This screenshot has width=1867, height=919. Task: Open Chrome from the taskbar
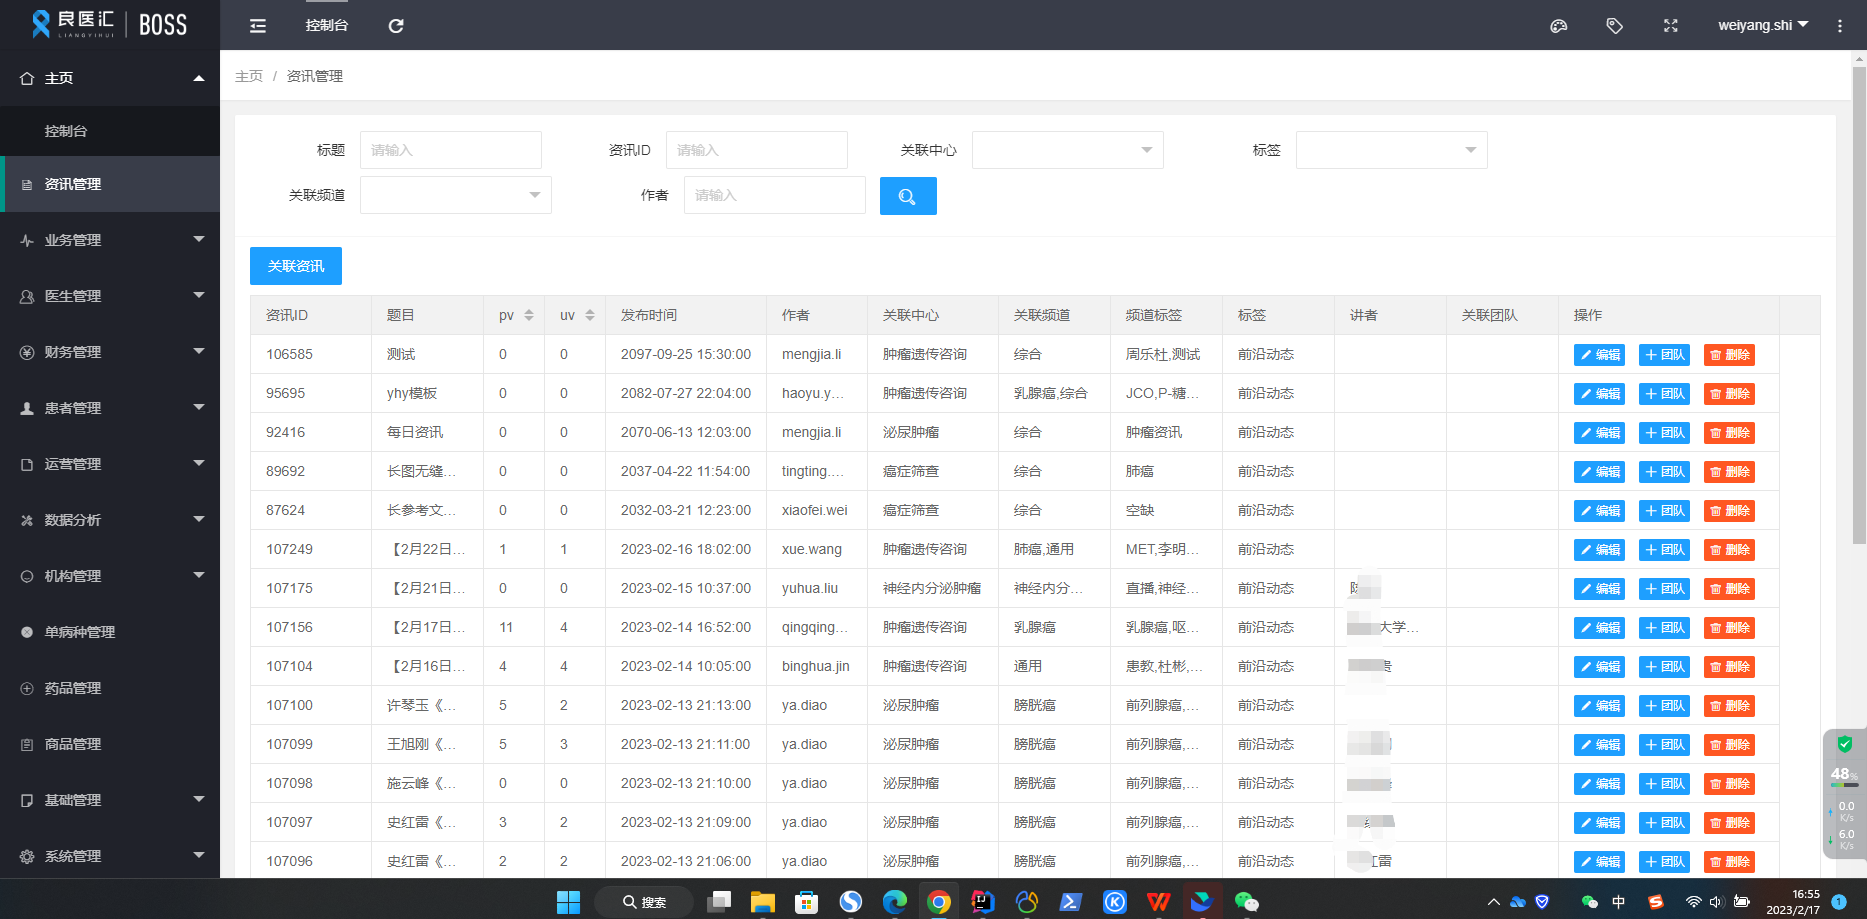pos(938,902)
